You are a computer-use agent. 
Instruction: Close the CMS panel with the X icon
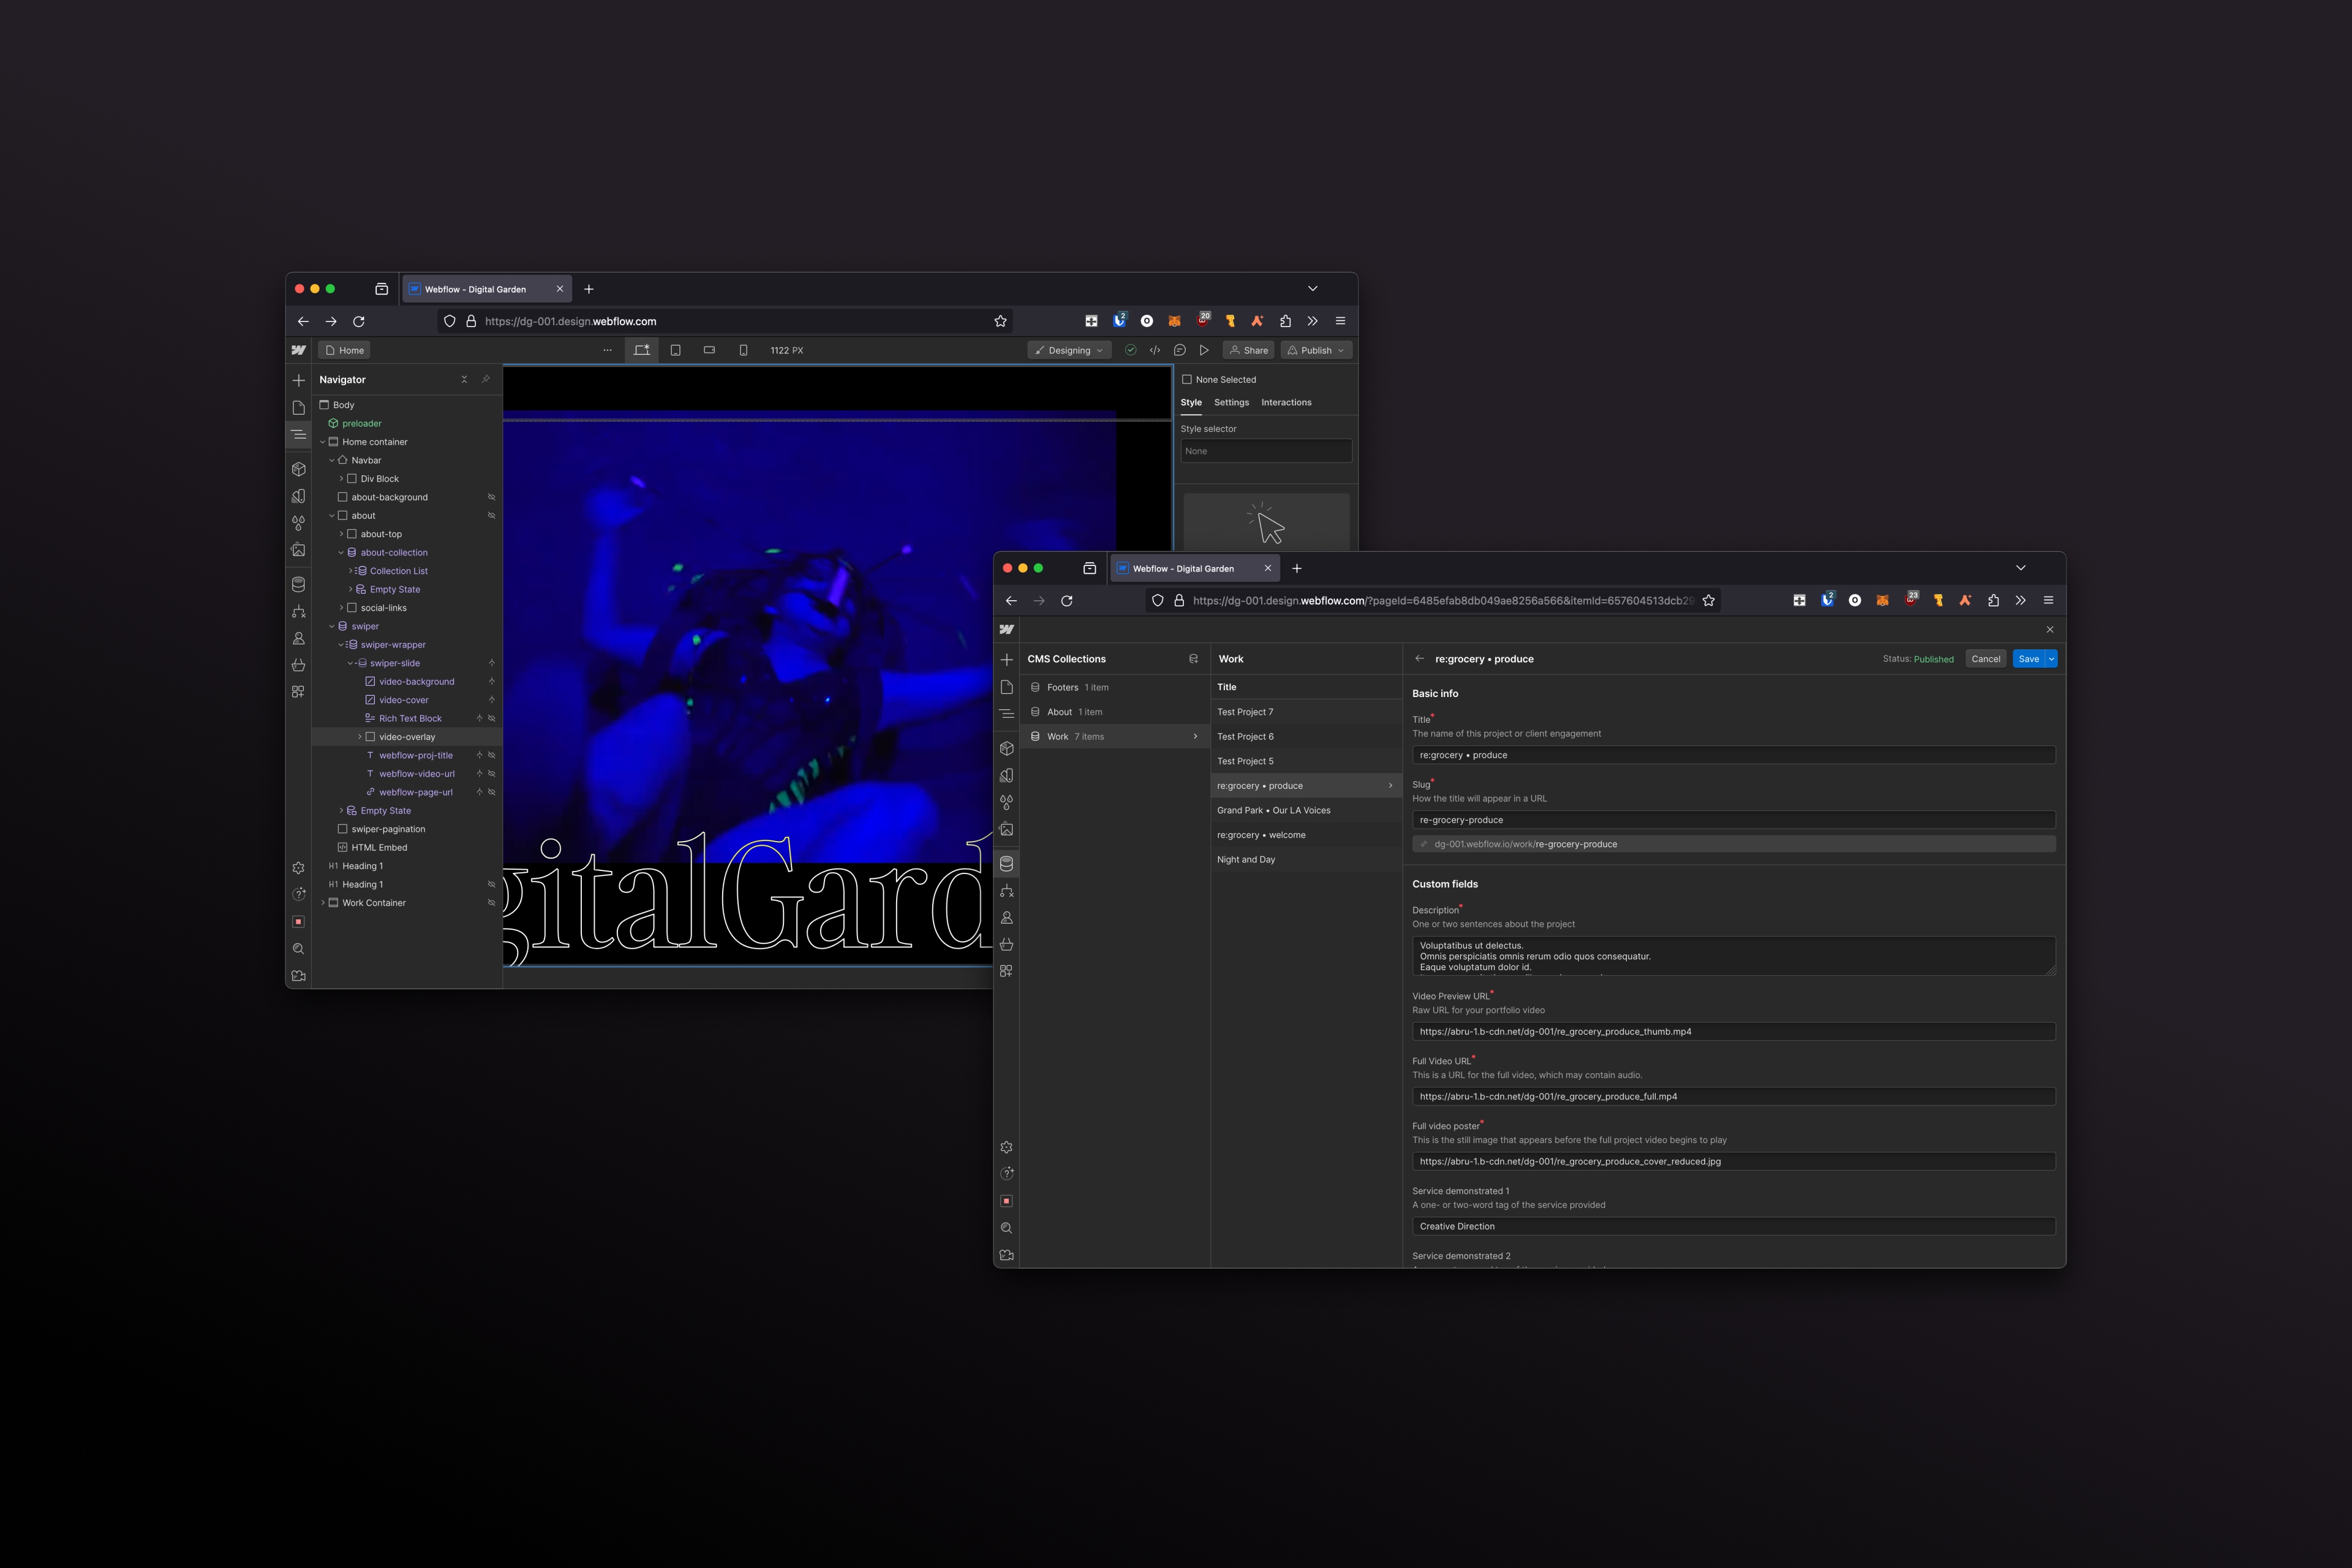(2050, 629)
